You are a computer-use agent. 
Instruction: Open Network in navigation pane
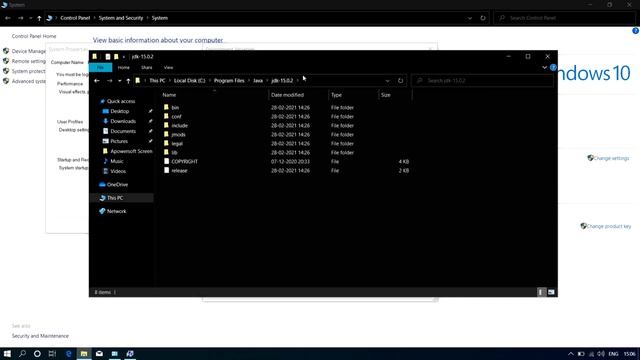coord(116,211)
